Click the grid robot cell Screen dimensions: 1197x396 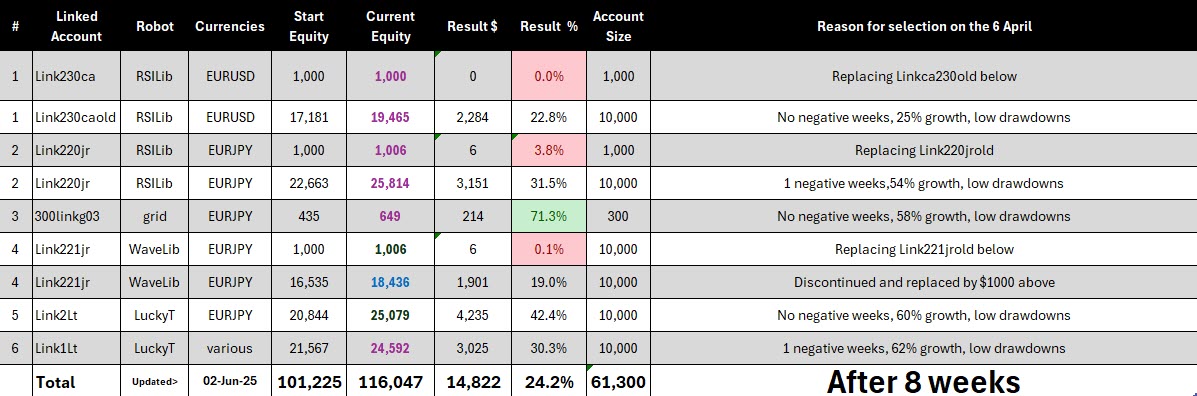pos(155,216)
